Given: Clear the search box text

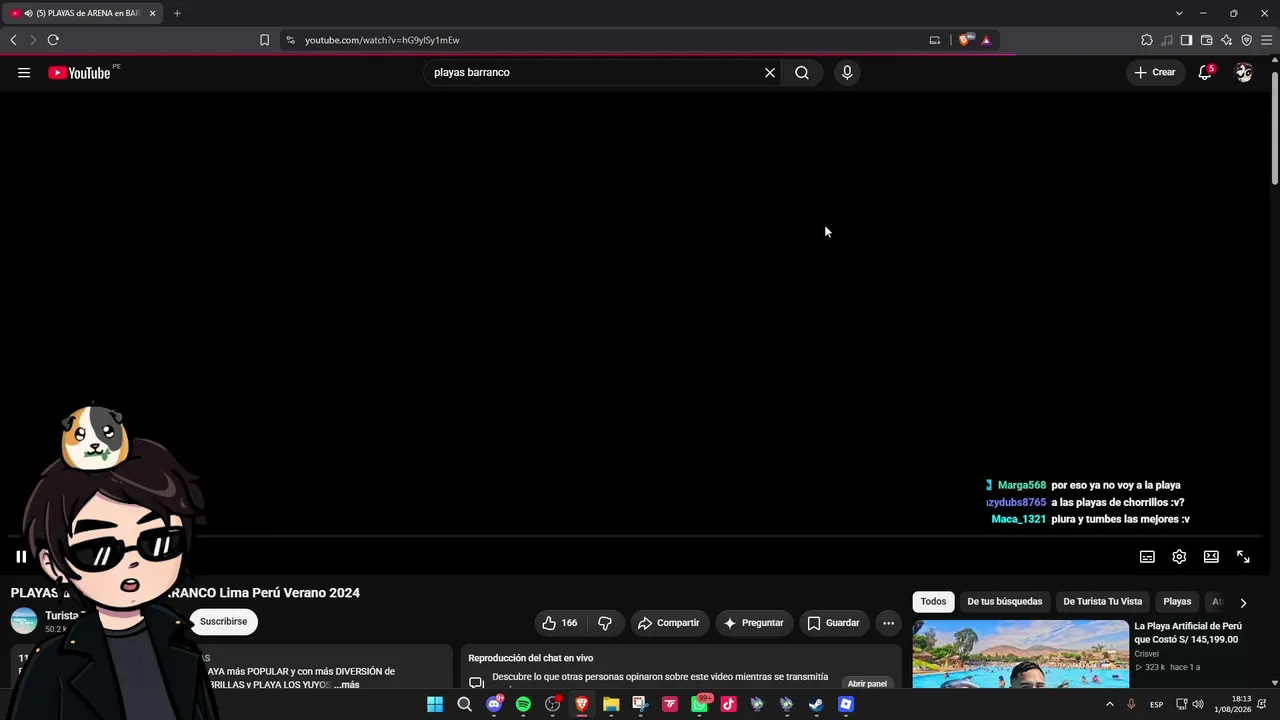Looking at the screenshot, I should [770, 73].
